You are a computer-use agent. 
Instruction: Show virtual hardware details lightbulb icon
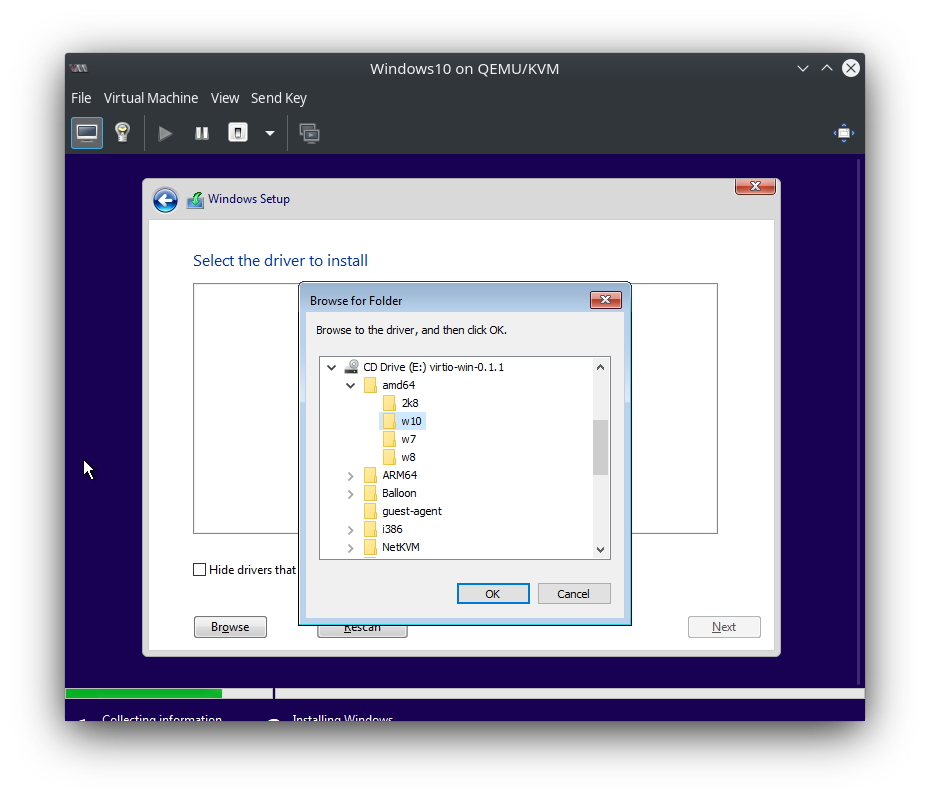click(x=122, y=133)
